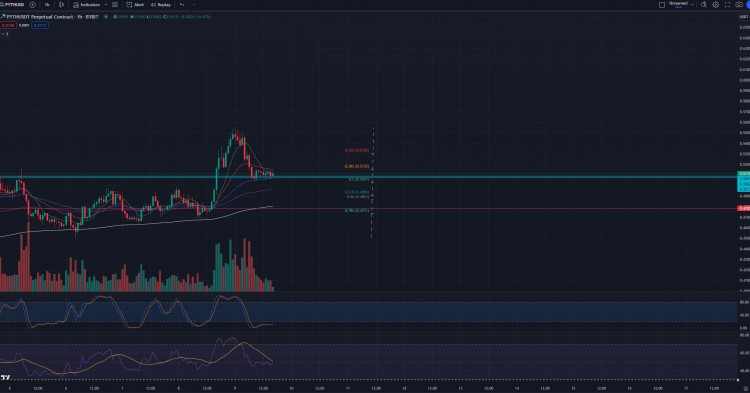This screenshot has width=750, height=393.
Task: Open the Unnamed layout save name
Action: [678, 4]
